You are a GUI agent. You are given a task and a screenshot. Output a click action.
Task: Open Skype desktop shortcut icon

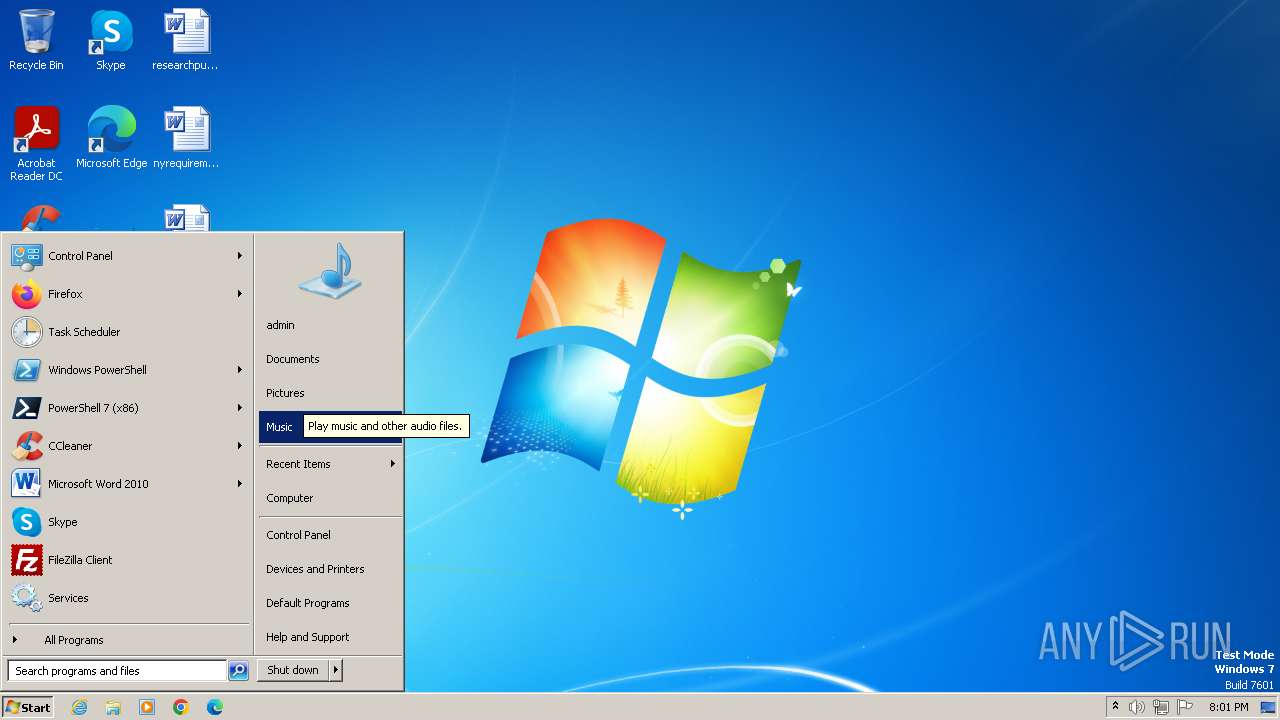pos(111,40)
